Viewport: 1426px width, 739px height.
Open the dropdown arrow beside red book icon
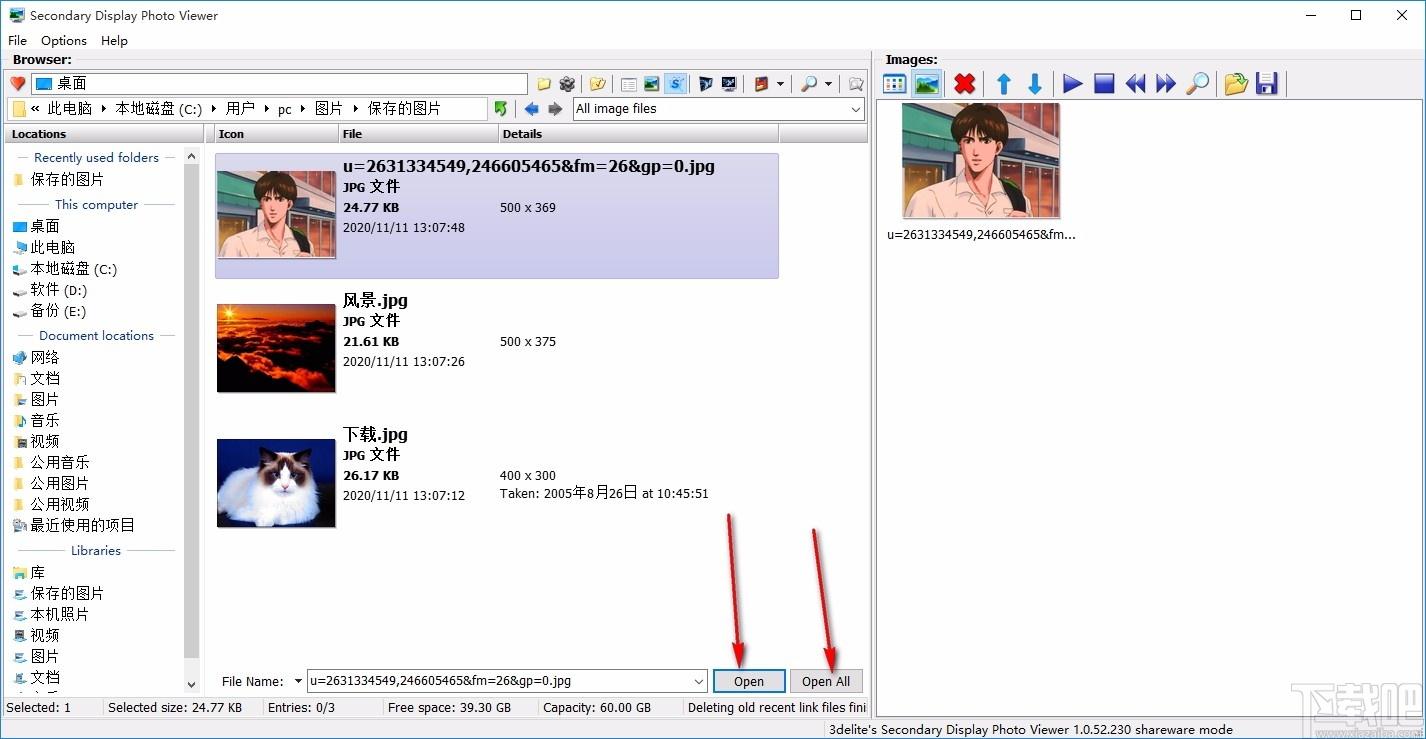(x=780, y=84)
